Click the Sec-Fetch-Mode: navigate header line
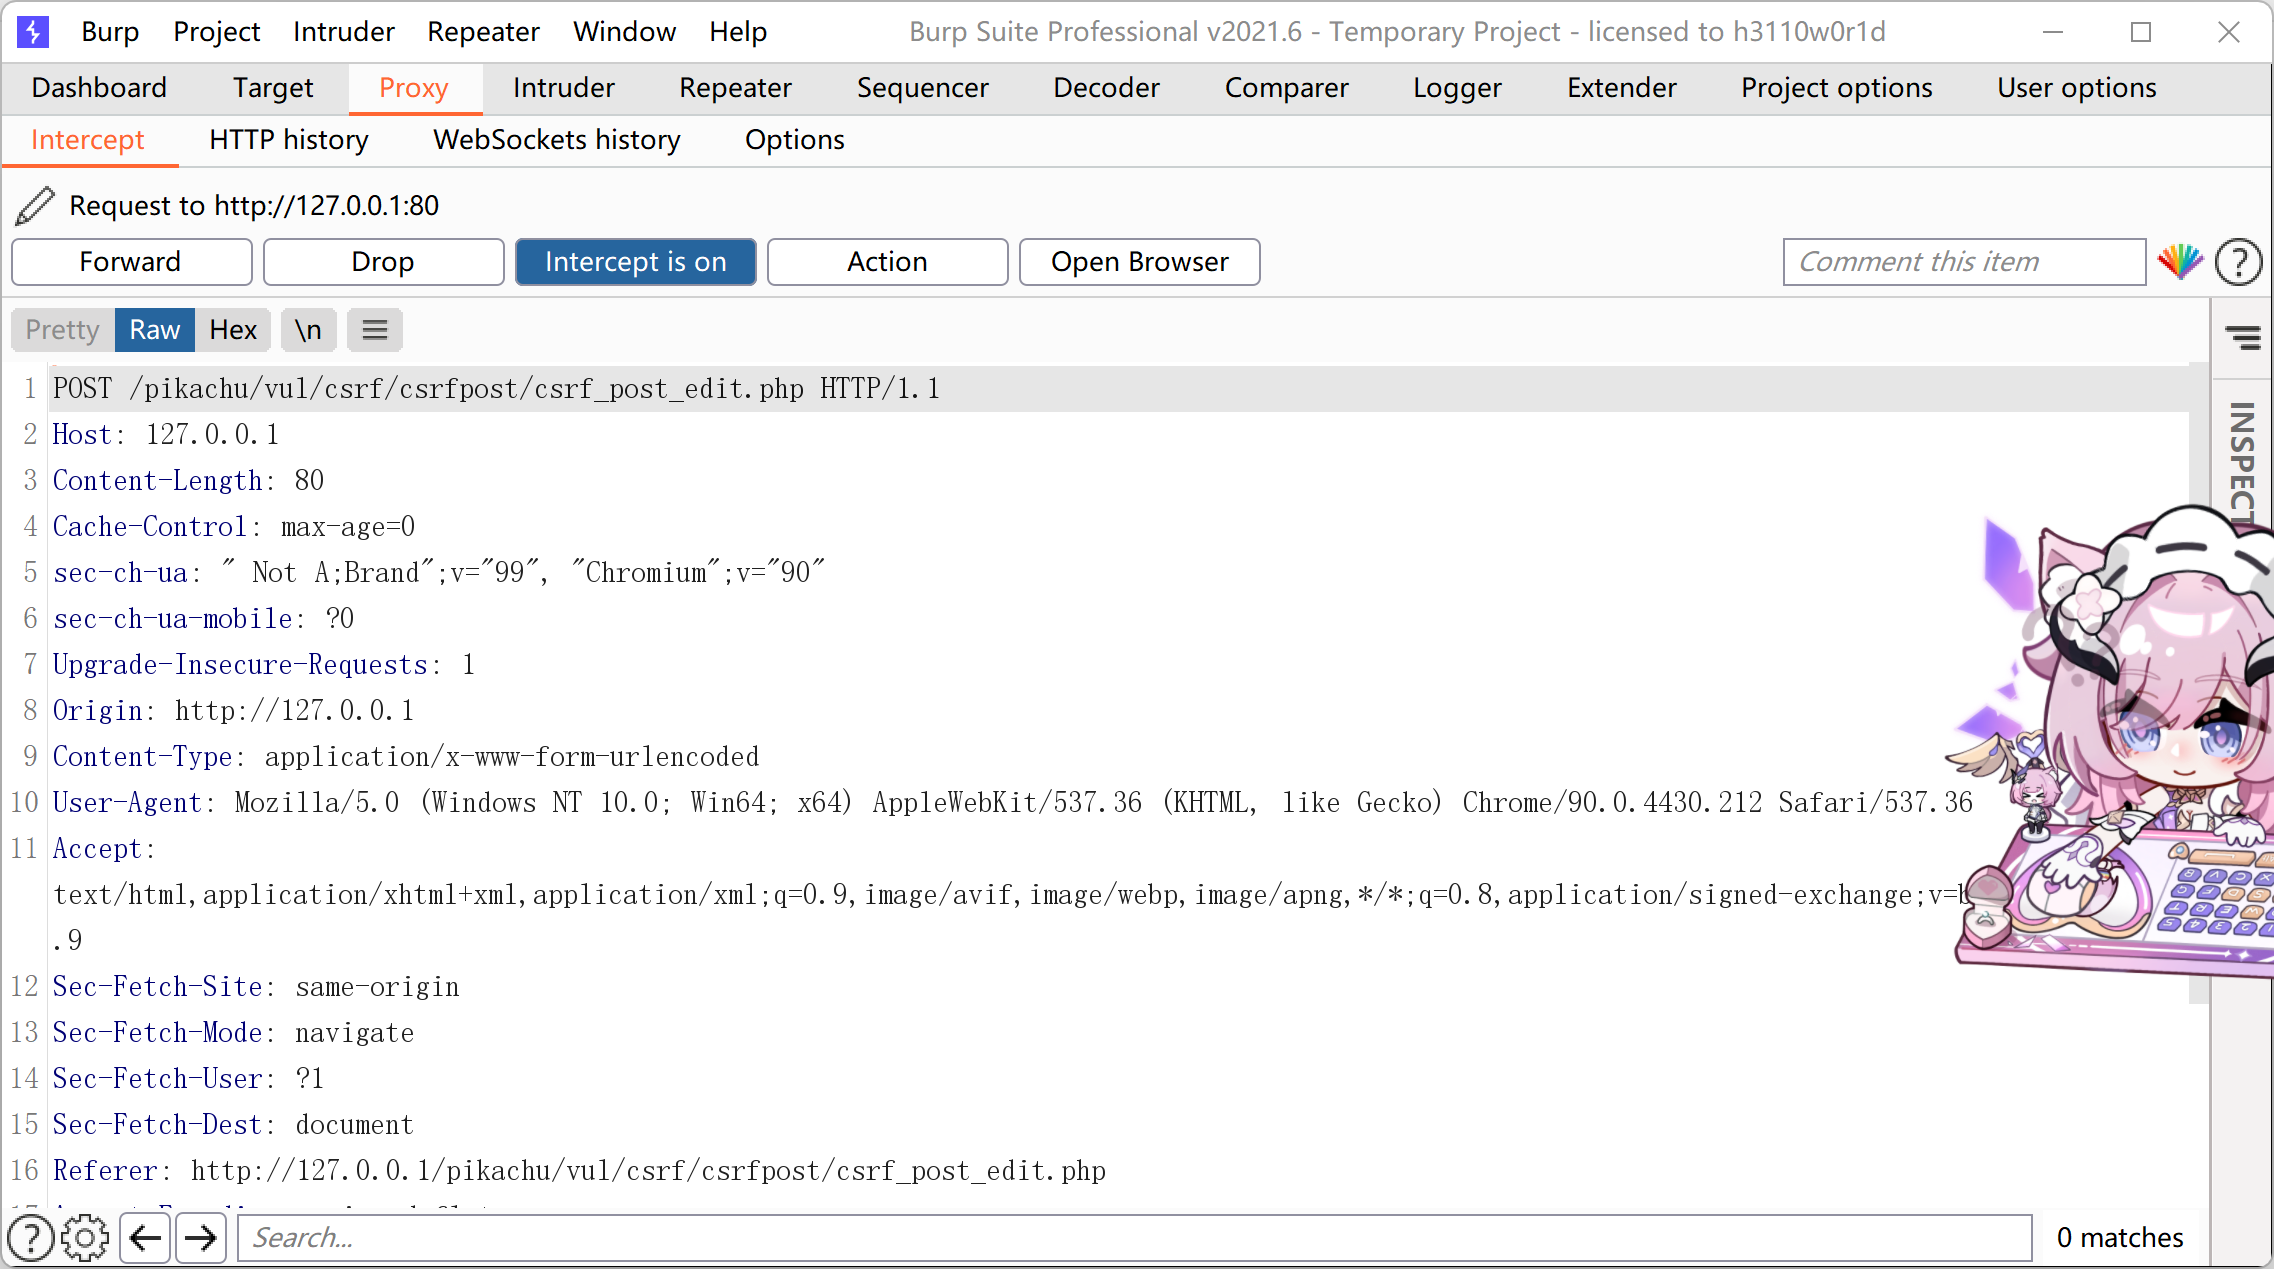Viewport: 2274px width, 1269px height. coord(234,1033)
